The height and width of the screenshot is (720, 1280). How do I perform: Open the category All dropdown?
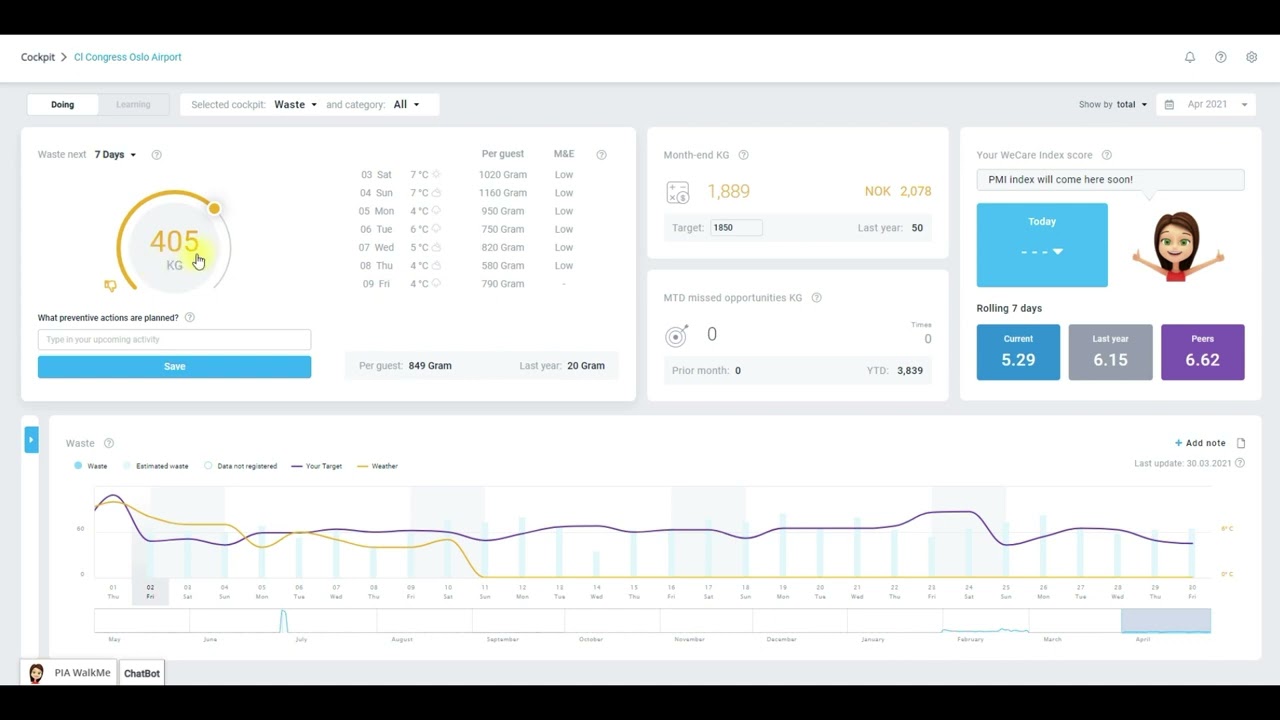click(x=406, y=104)
